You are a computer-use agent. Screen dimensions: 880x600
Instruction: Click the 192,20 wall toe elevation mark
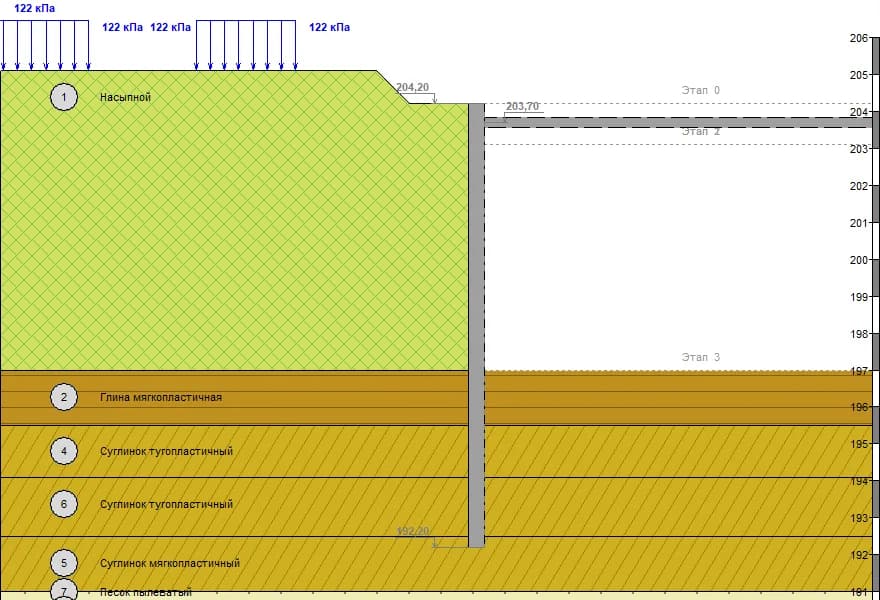pos(412,531)
